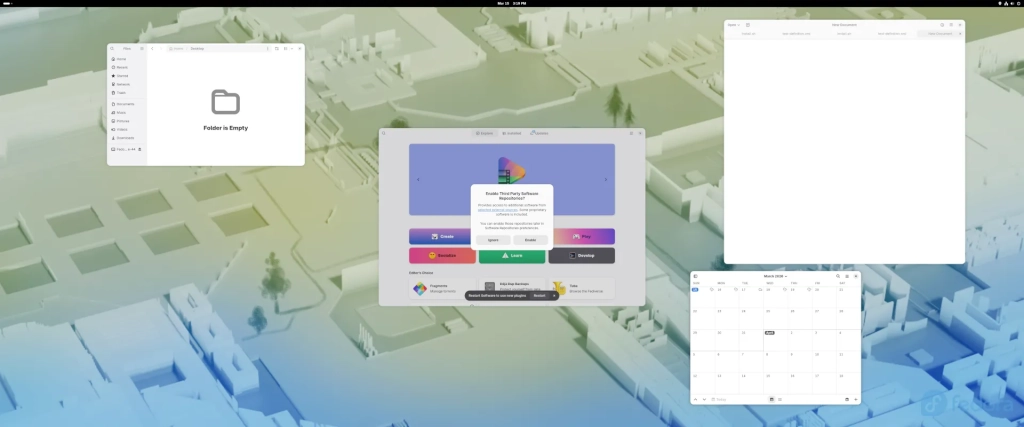Add a new event with plus icon
This screenshot has height=427, width=1024.
pyautogui.click(x=856, y=399)
